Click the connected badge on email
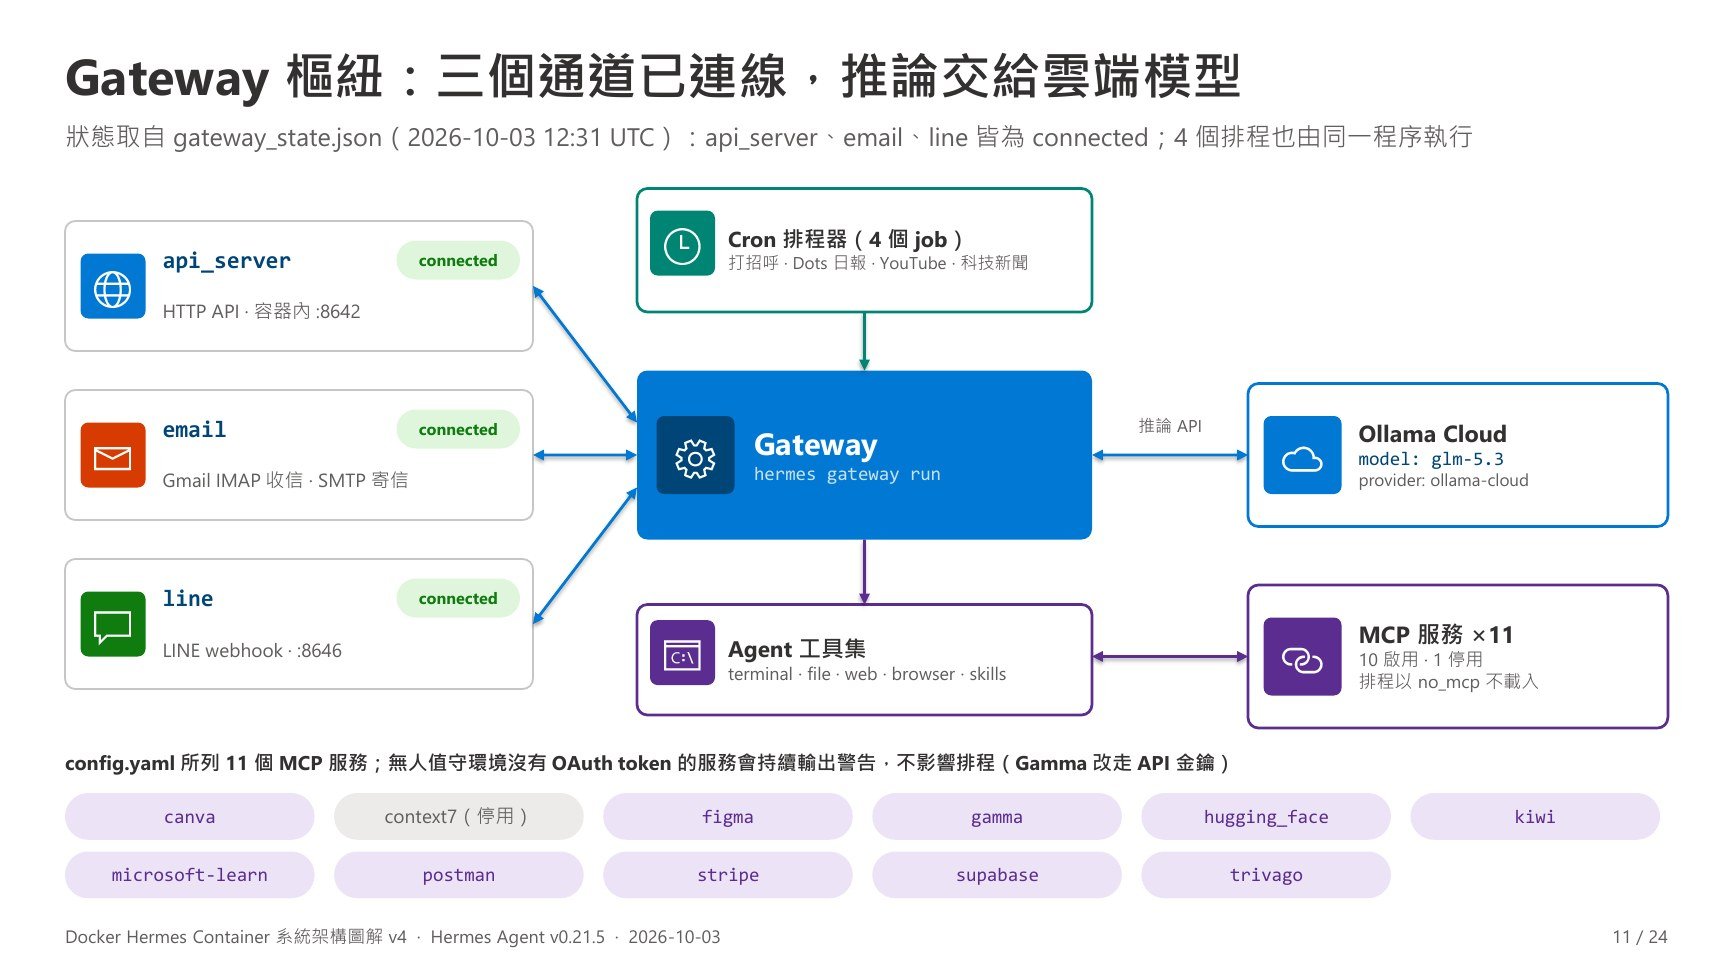Screen dimensions: 1734x975 (458, 429)
